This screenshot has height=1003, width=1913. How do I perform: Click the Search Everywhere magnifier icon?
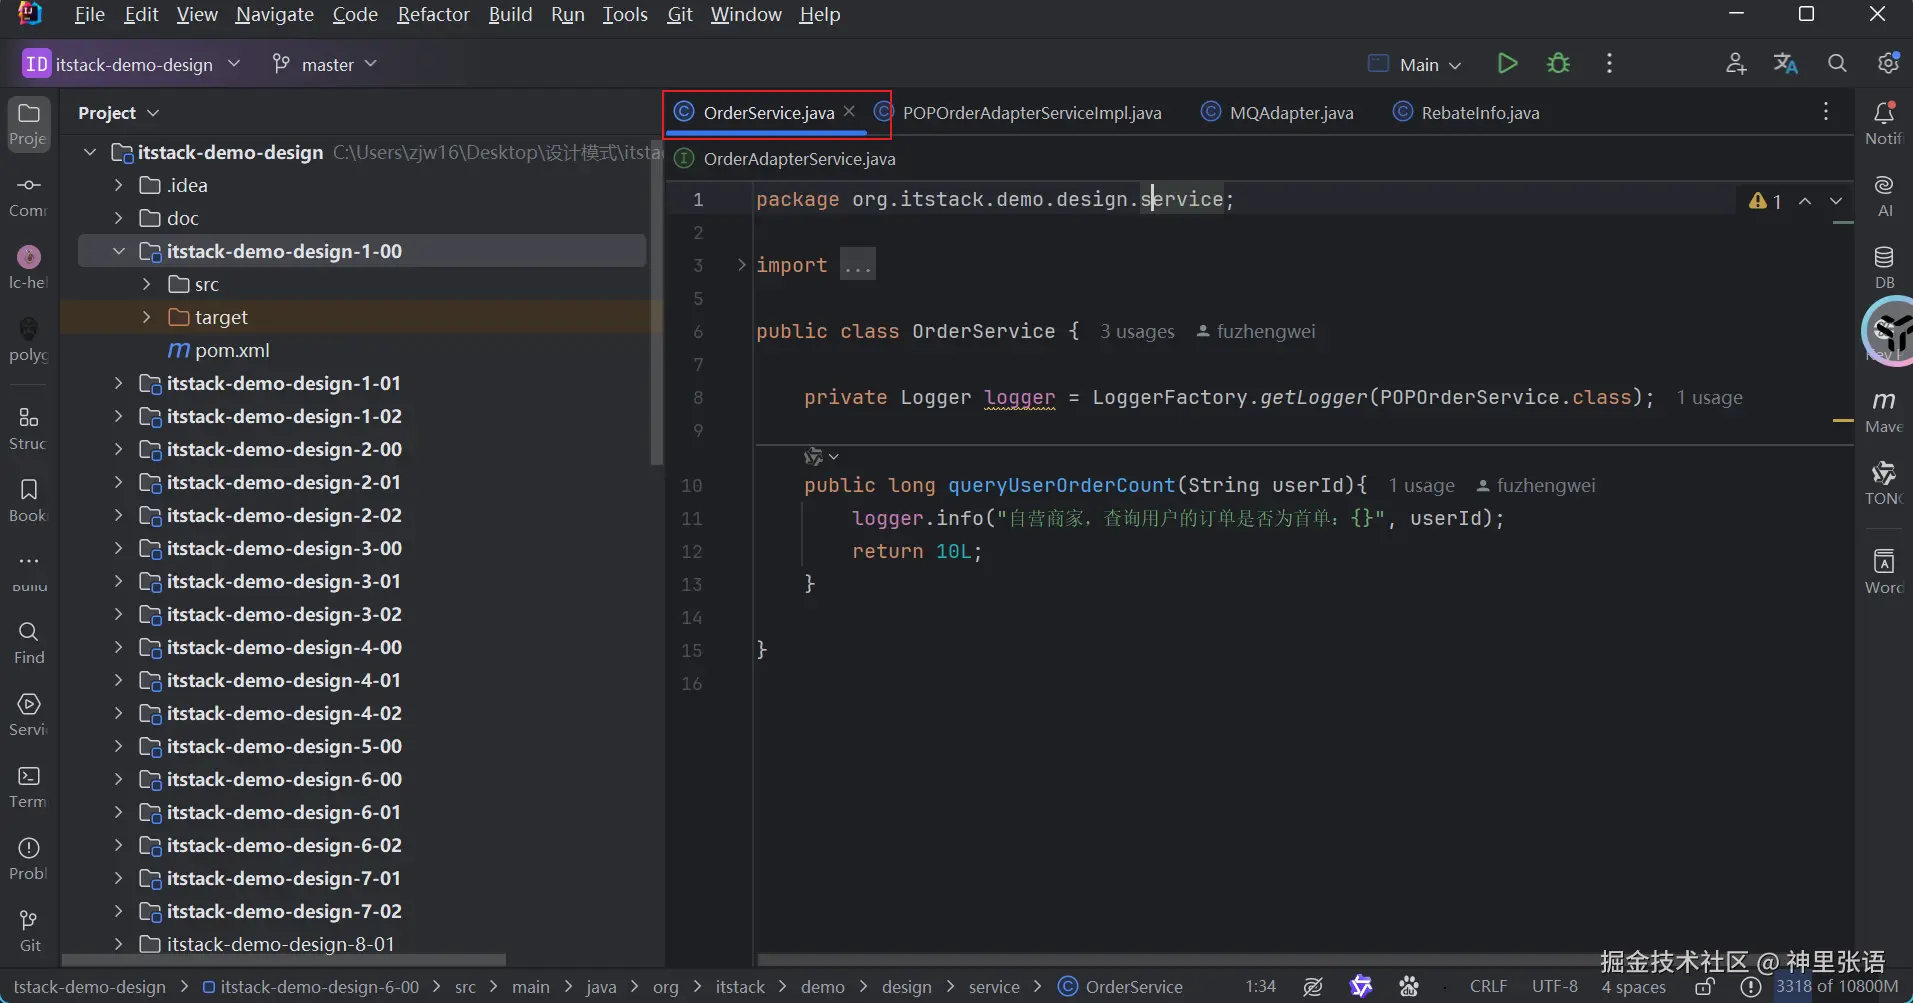1837,64
